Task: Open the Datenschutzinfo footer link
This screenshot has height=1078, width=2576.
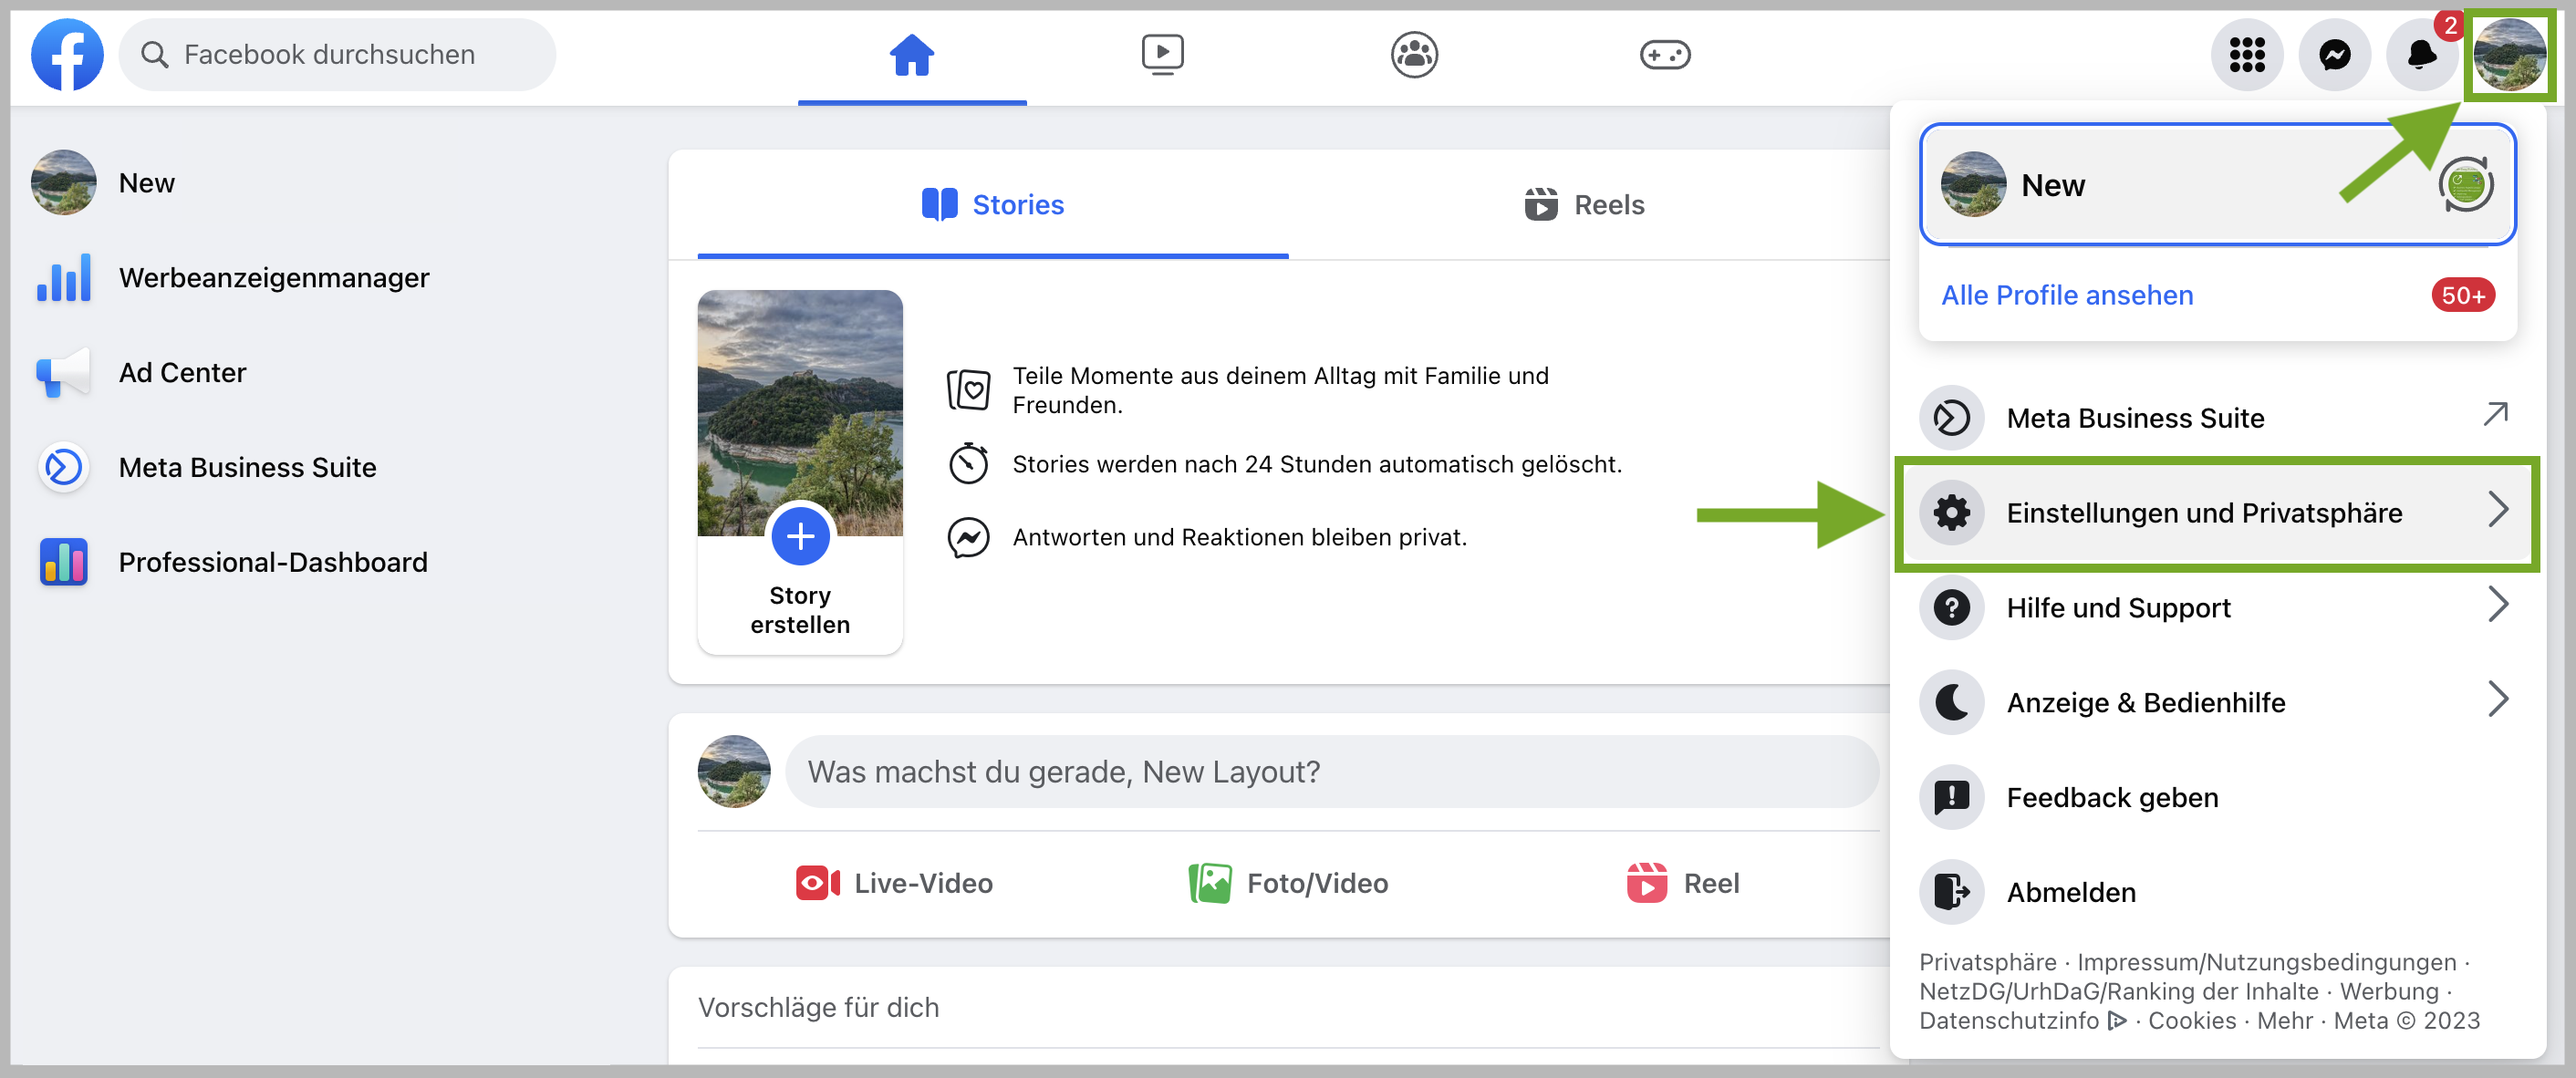Action: coord(2022,1020)
